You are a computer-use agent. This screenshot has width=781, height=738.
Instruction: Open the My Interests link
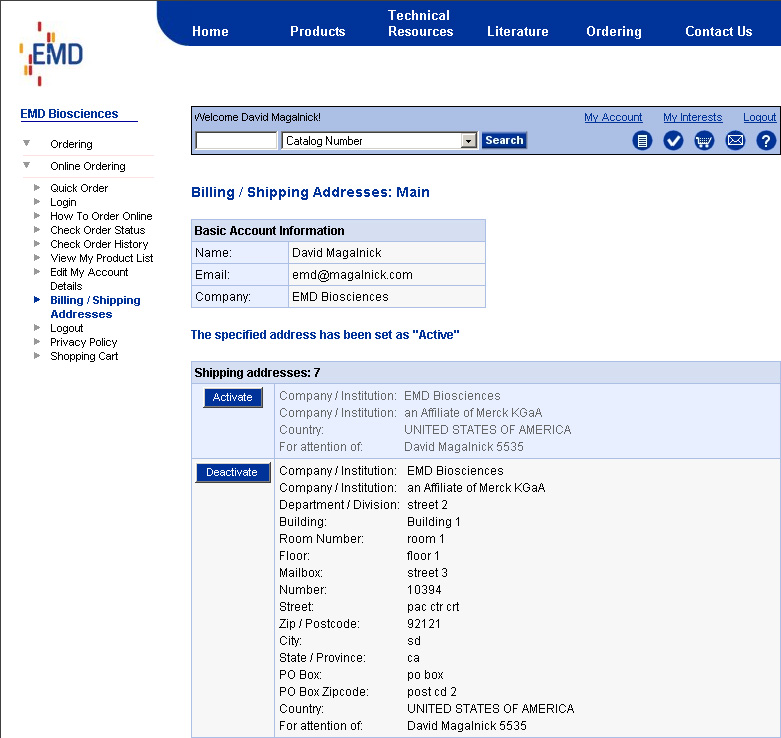[x=692, y=118]
